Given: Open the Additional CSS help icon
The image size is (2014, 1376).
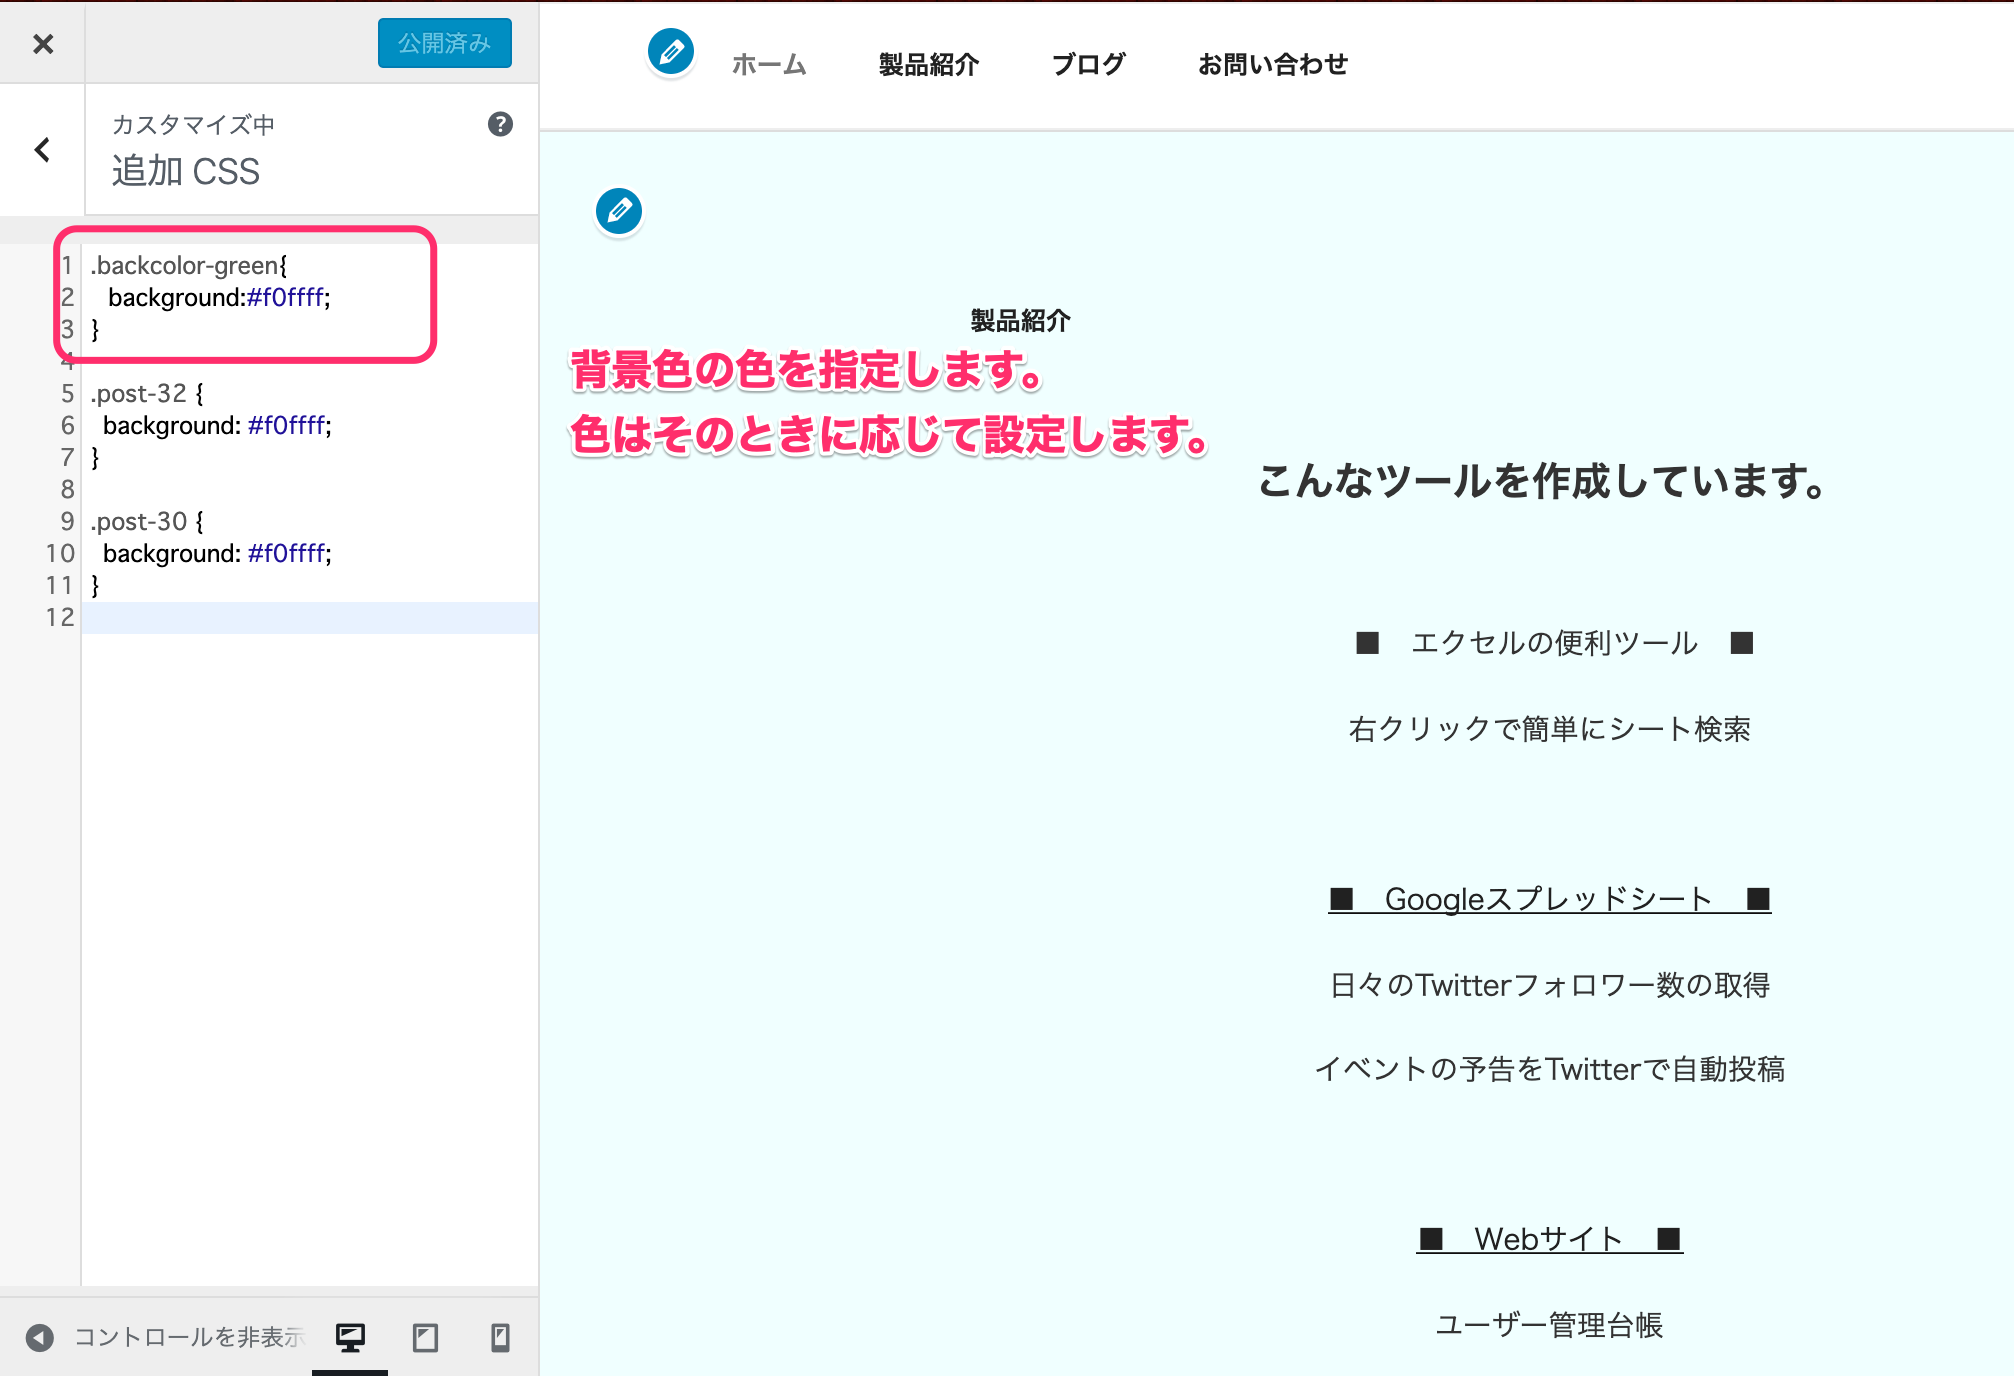Looking at the screenshot, I should 501,124.
